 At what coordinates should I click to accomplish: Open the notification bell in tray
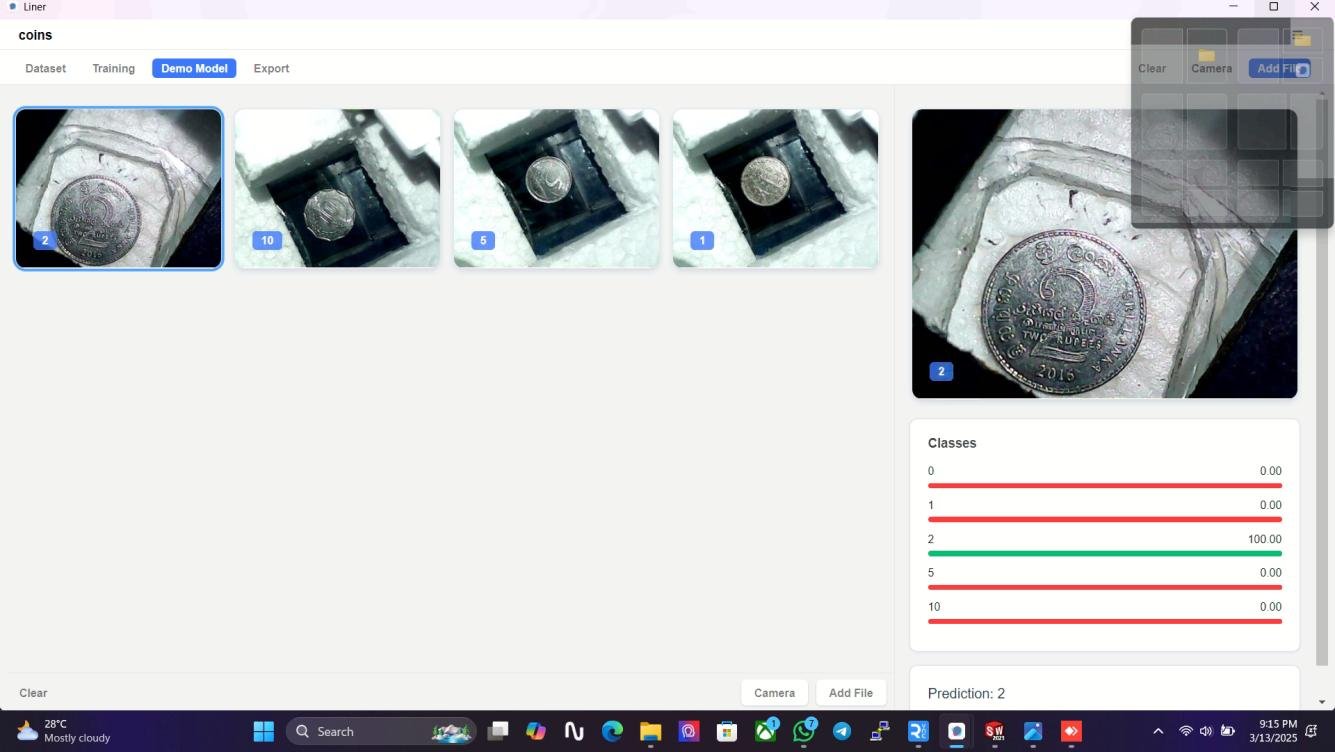(1312, 731)
